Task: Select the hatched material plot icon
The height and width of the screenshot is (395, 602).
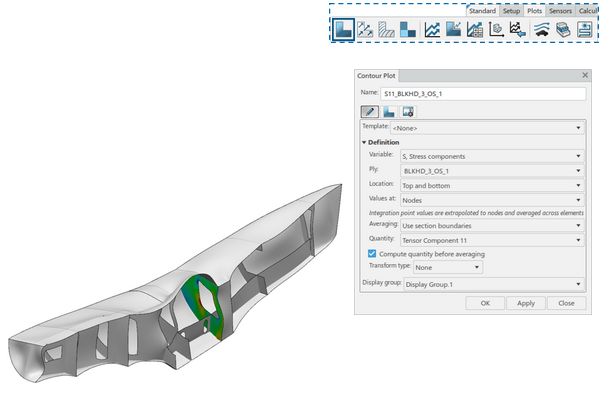Action: (386, 30)
